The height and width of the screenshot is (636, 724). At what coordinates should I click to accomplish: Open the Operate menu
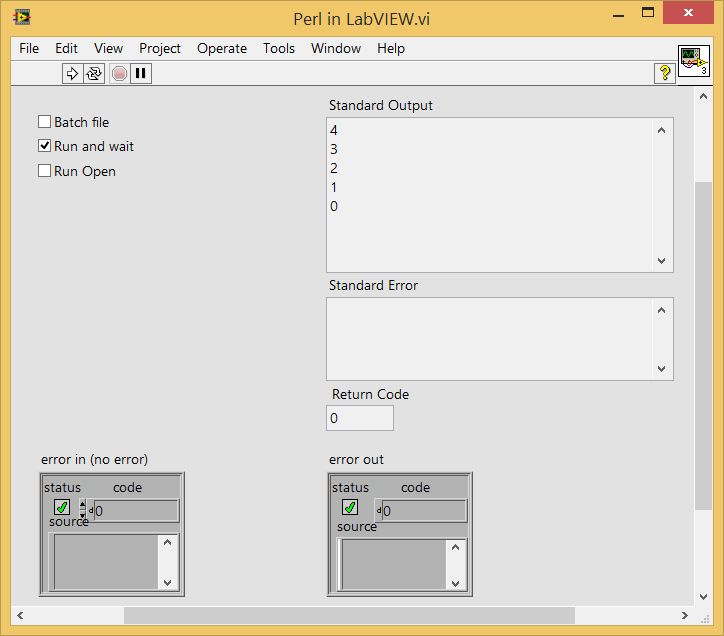pyautogui.click(x=222, y=48)
